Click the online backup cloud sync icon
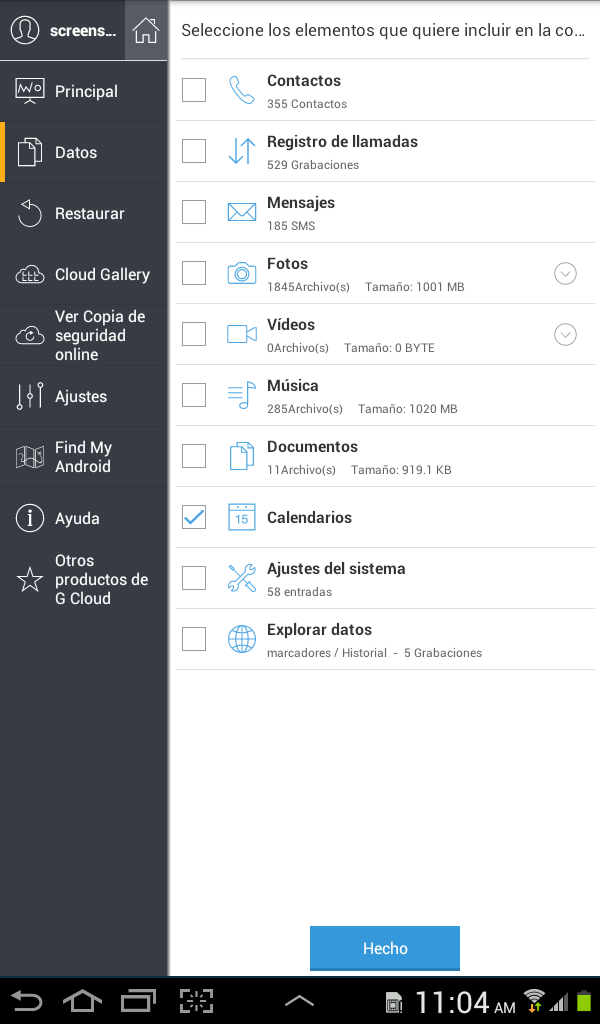Screen dimensions: 600x1024 pos(29,336)
